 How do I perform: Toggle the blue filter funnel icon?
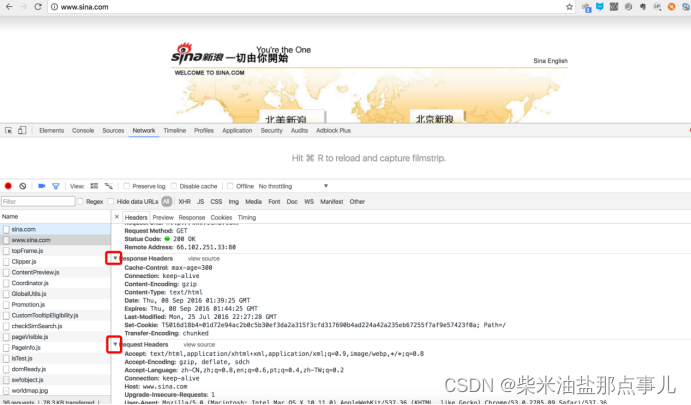[56, 186]
